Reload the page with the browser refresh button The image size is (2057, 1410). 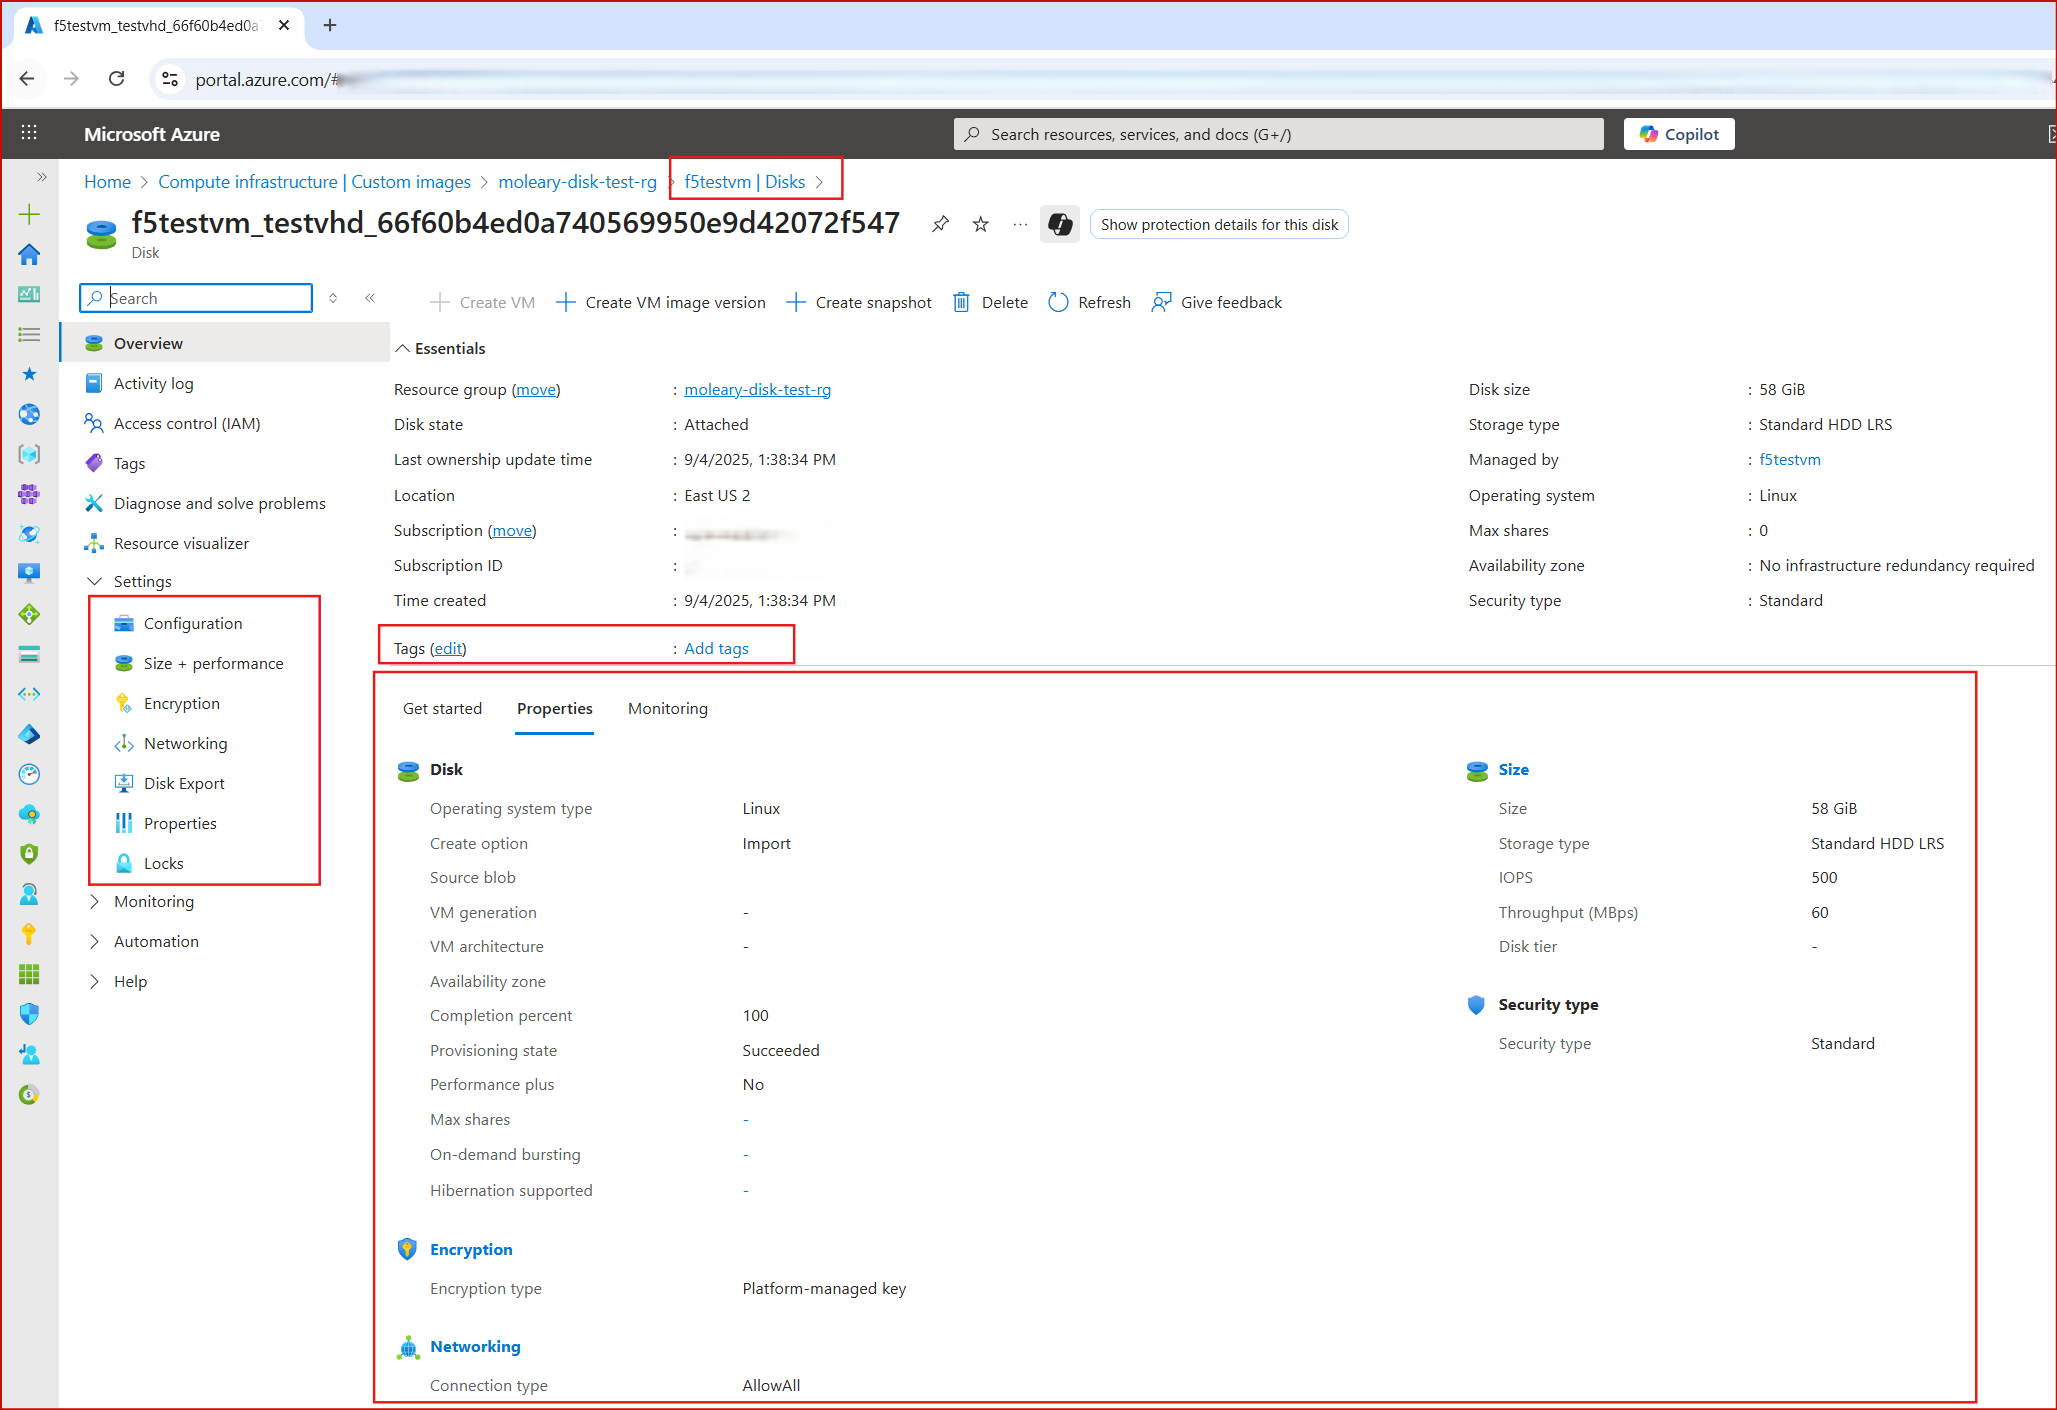coord(117,79)
